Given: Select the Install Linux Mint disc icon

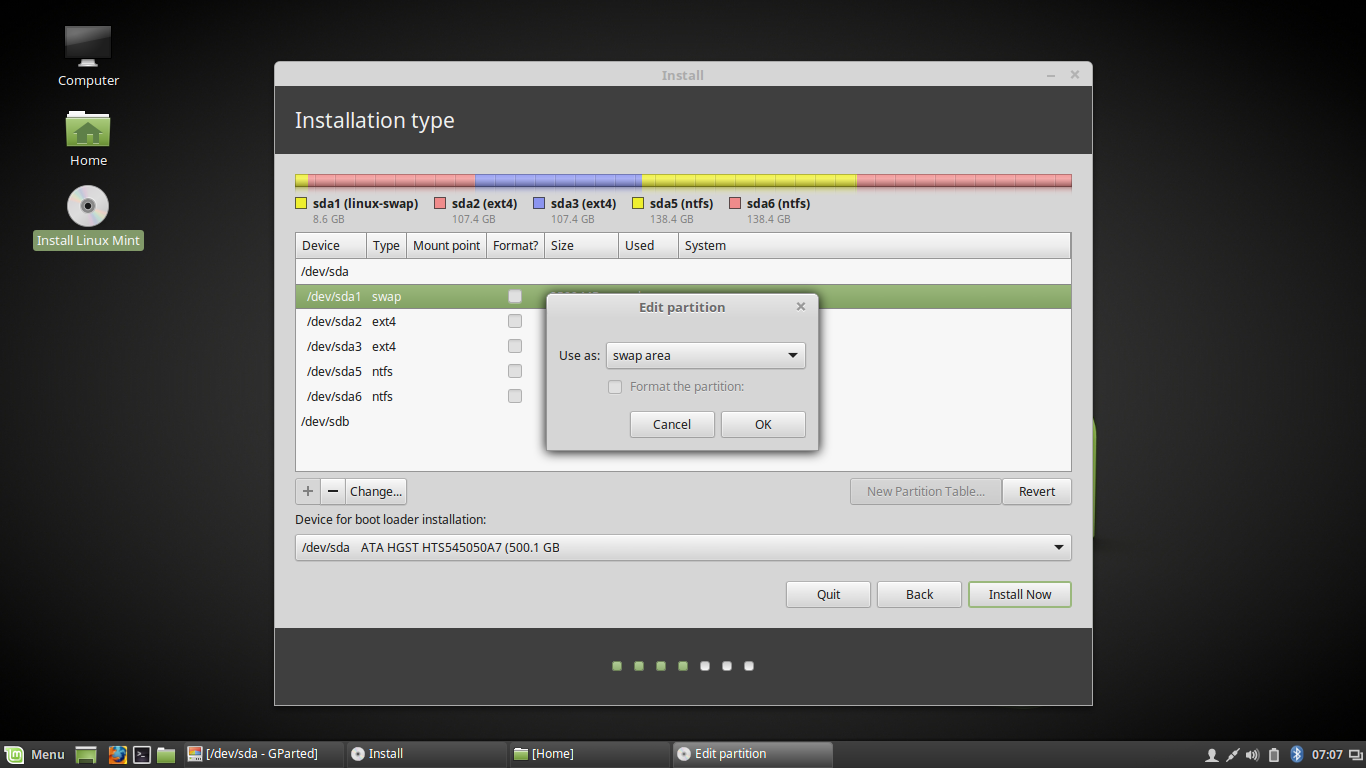Looking at the screenshot, I should click(x=88, y=206).
